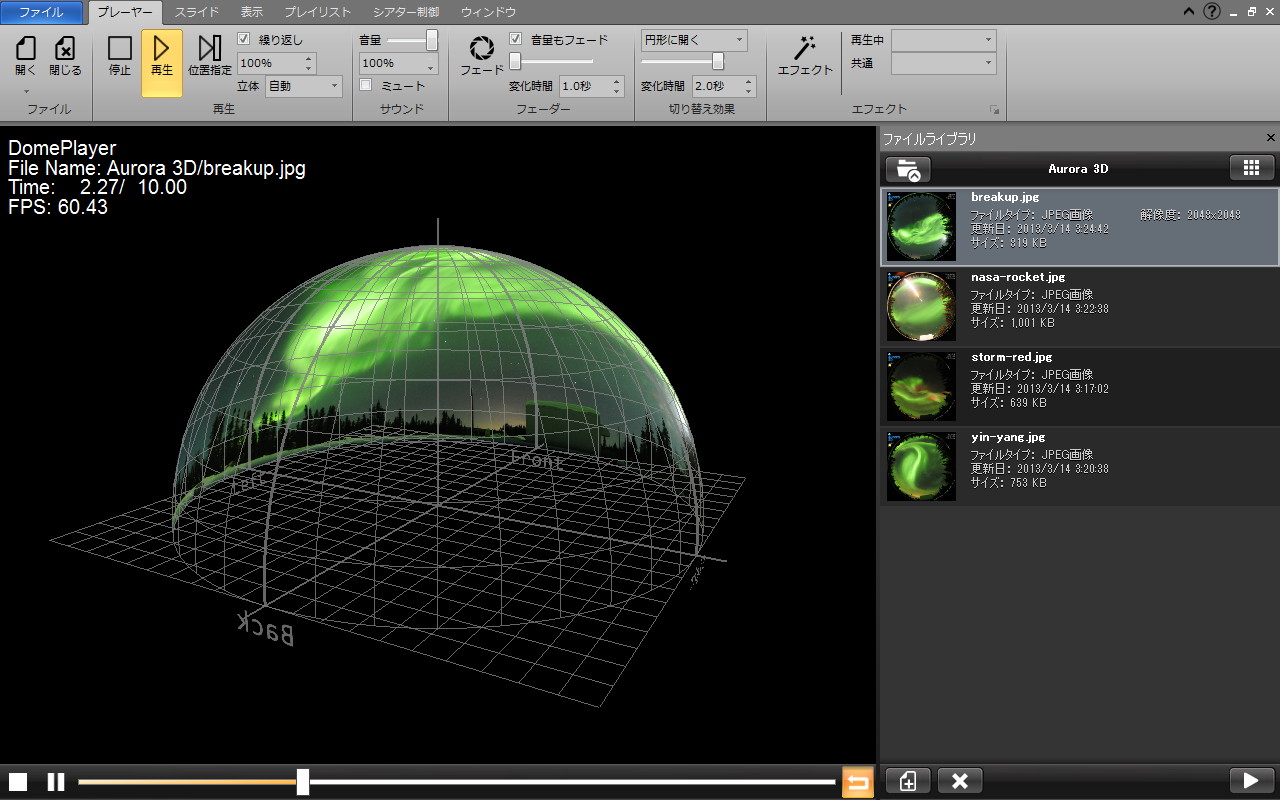Add new file to library list
Screen dimensions: 1280x800
(907, 781)
